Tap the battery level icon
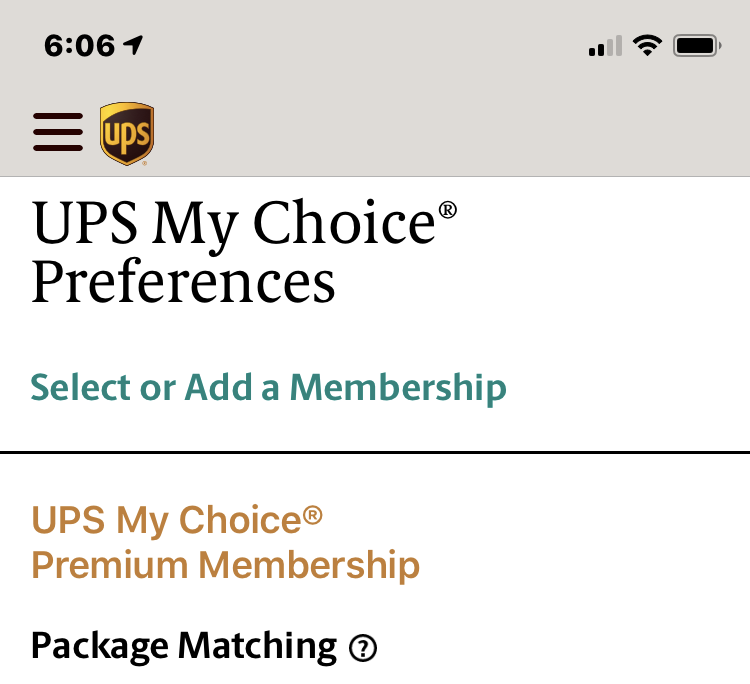The image size is (750, 684). 696,45
